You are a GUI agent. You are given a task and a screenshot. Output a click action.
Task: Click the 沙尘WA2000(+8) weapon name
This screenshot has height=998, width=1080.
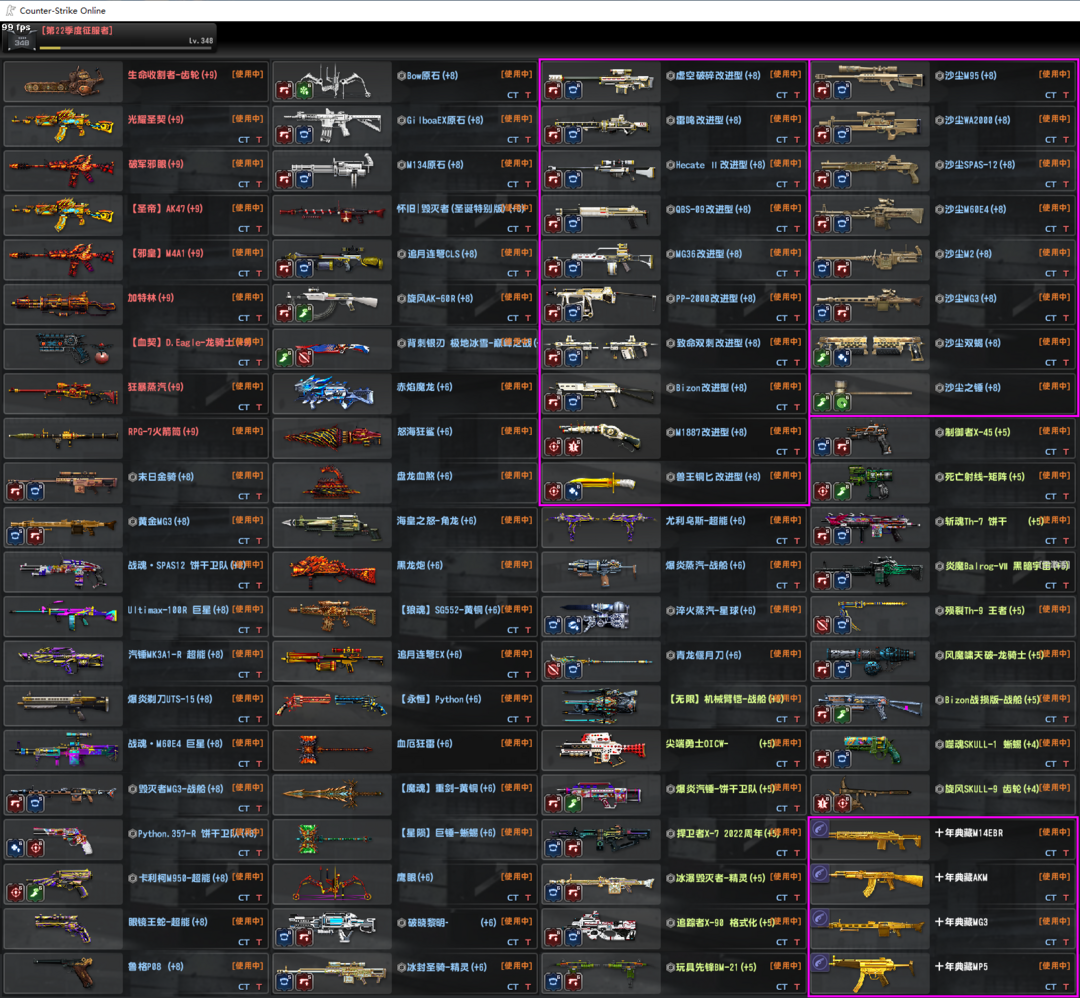pos(977,120)
